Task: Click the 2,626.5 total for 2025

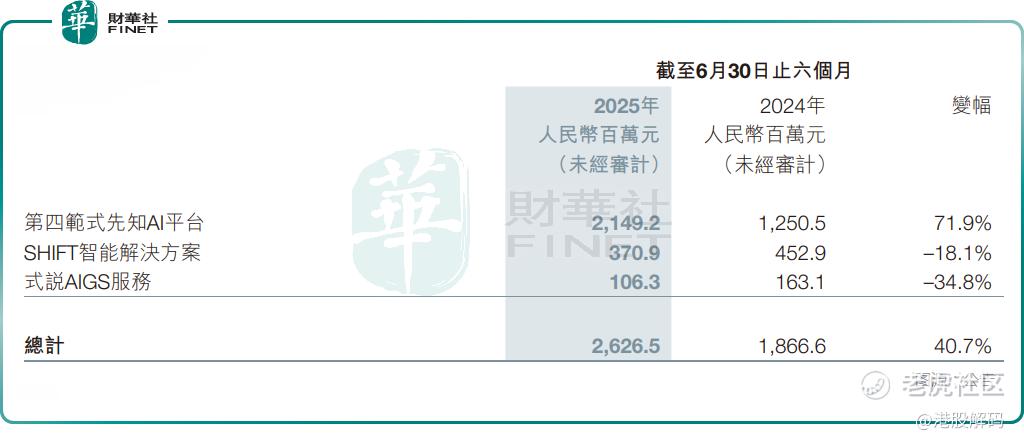Action: point(625,346)
